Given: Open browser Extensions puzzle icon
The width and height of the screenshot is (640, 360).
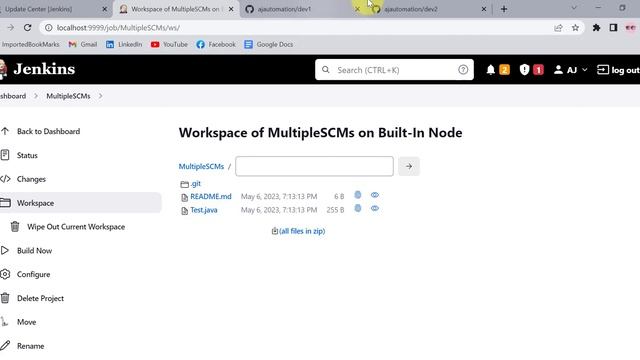Looking at the screenshot, I should click(x=596, y=28).
